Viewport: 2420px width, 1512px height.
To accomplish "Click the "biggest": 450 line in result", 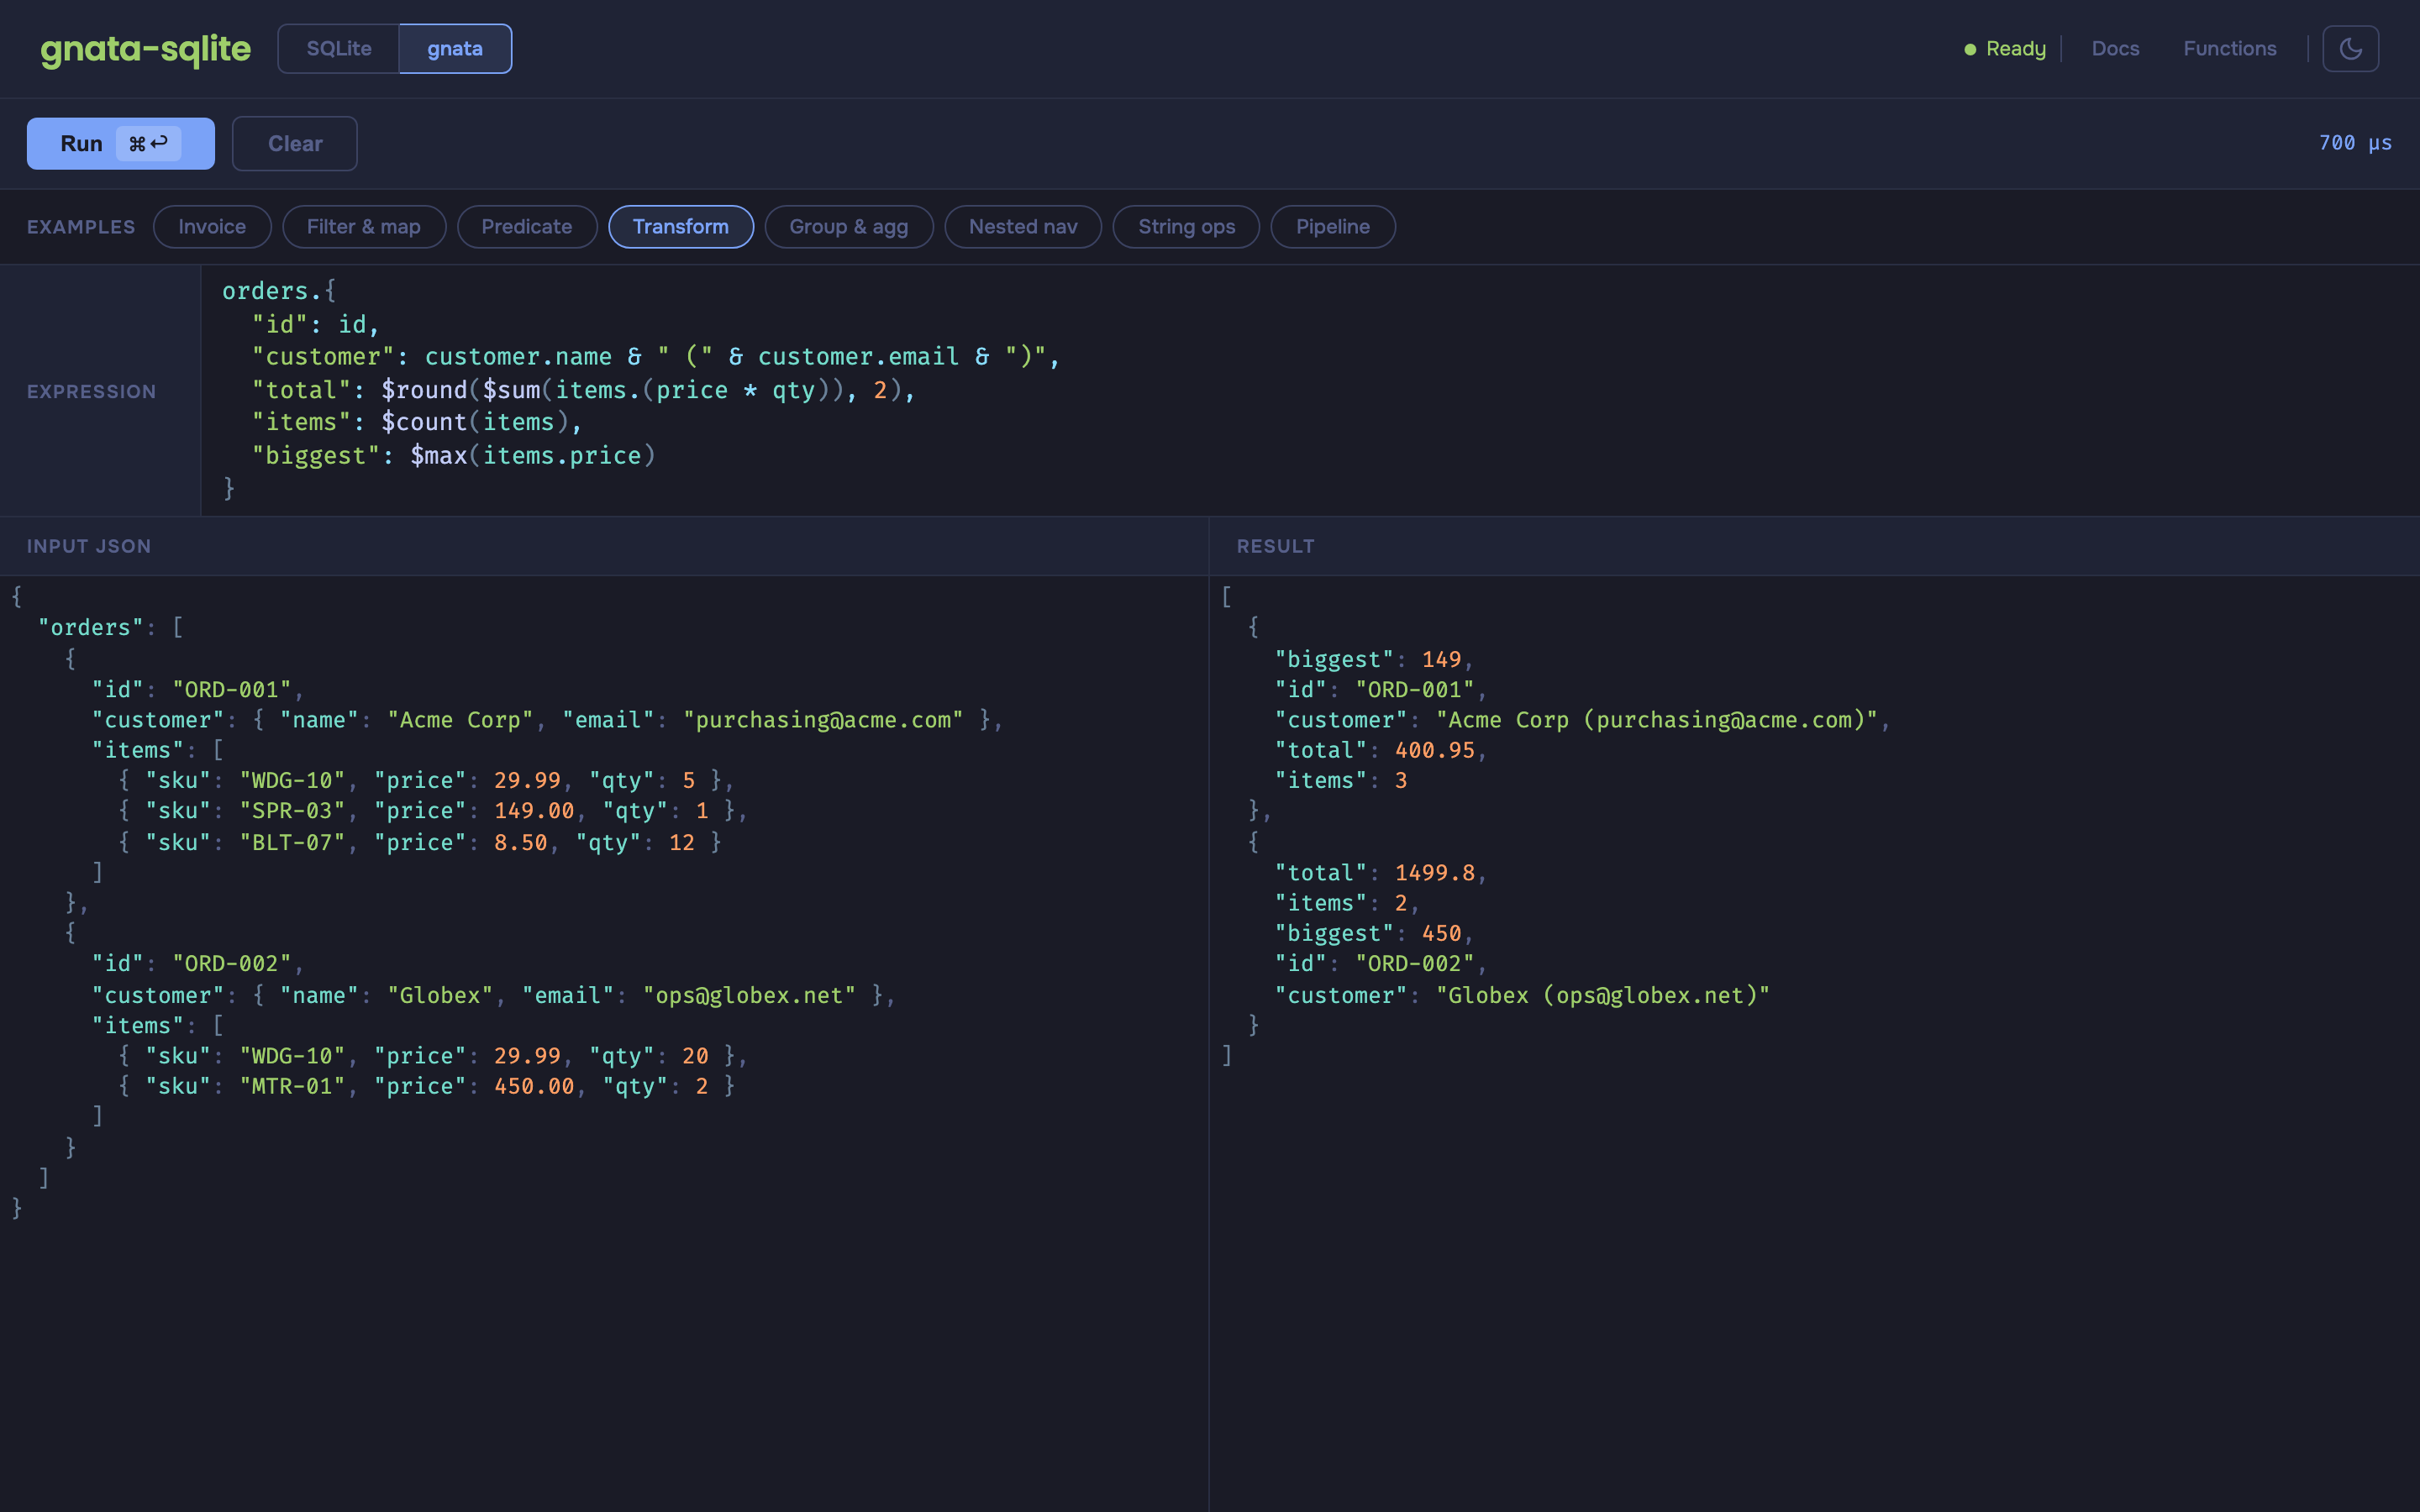I will [x=1373, y=933].
